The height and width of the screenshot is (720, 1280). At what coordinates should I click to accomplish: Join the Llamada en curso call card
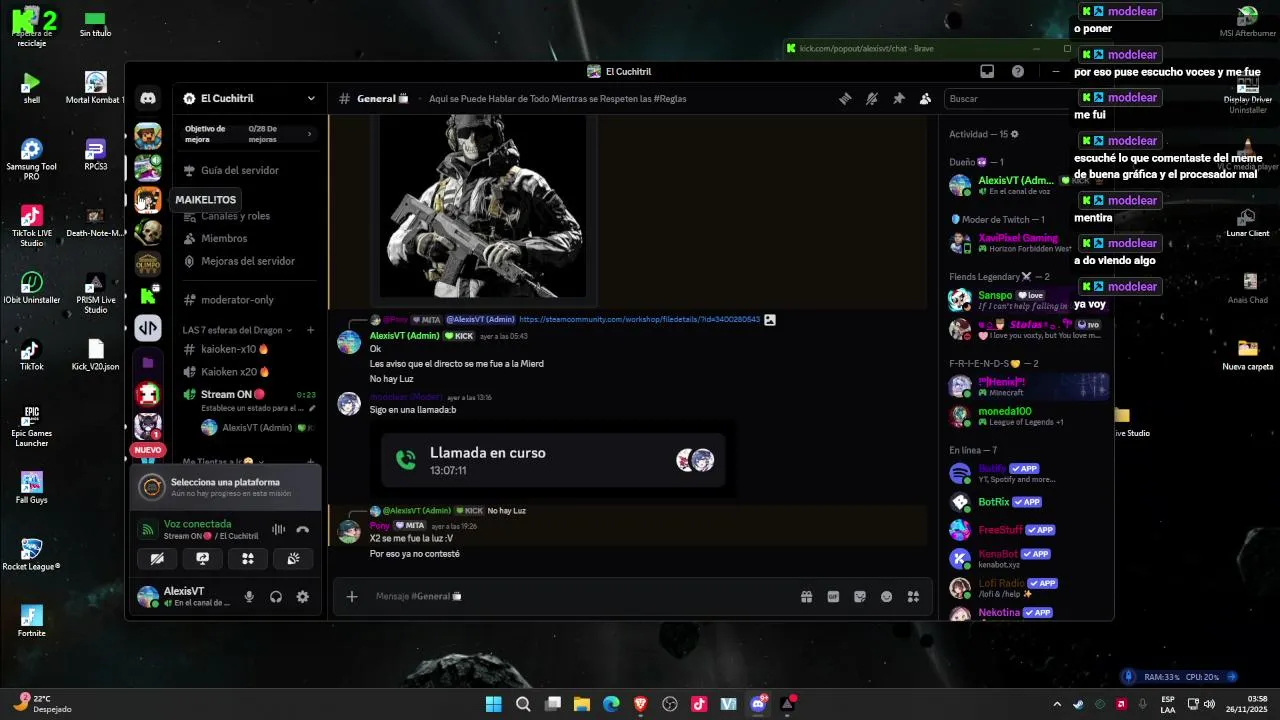(x=554, y=461)
